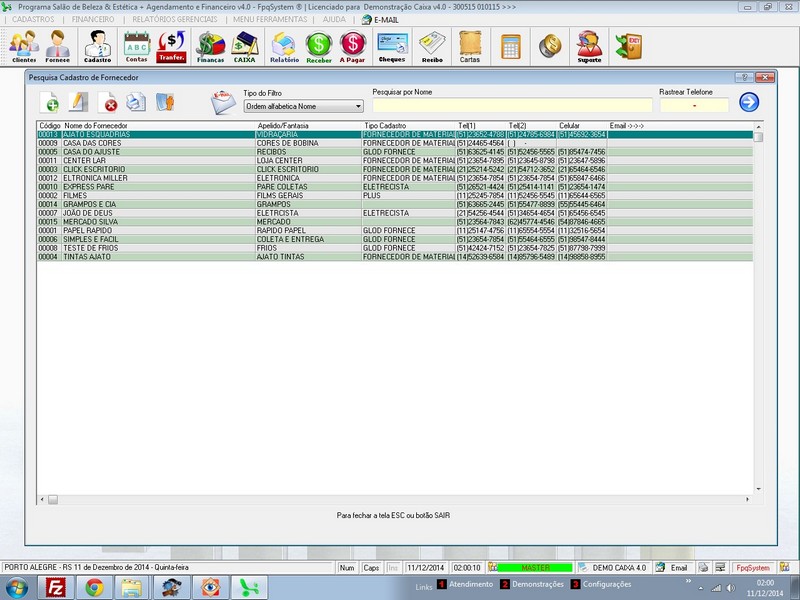
Task: Open the Suporte support icon
Action: click(589, 46)
